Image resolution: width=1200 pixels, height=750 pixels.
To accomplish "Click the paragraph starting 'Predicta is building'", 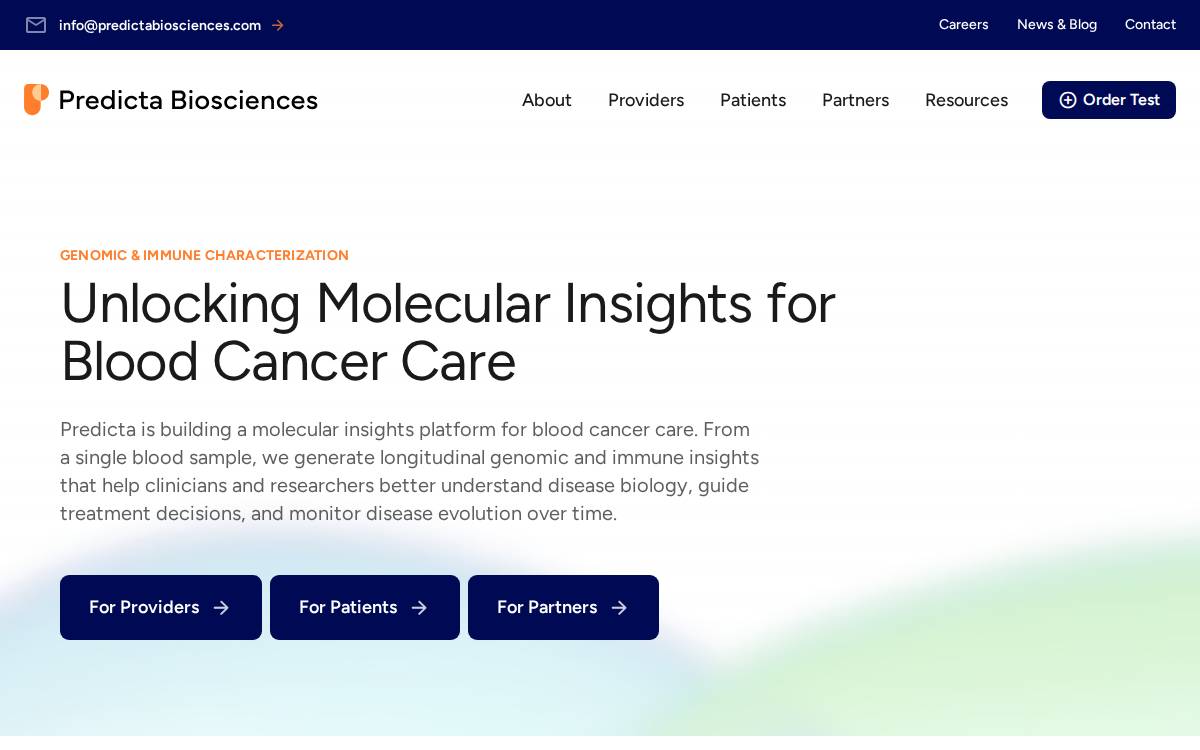I will 410,471.
